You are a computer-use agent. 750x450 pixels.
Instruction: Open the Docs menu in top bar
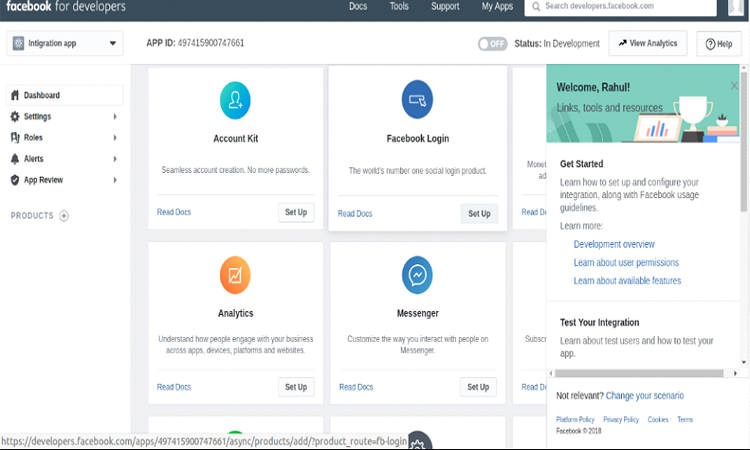point(358,7)
